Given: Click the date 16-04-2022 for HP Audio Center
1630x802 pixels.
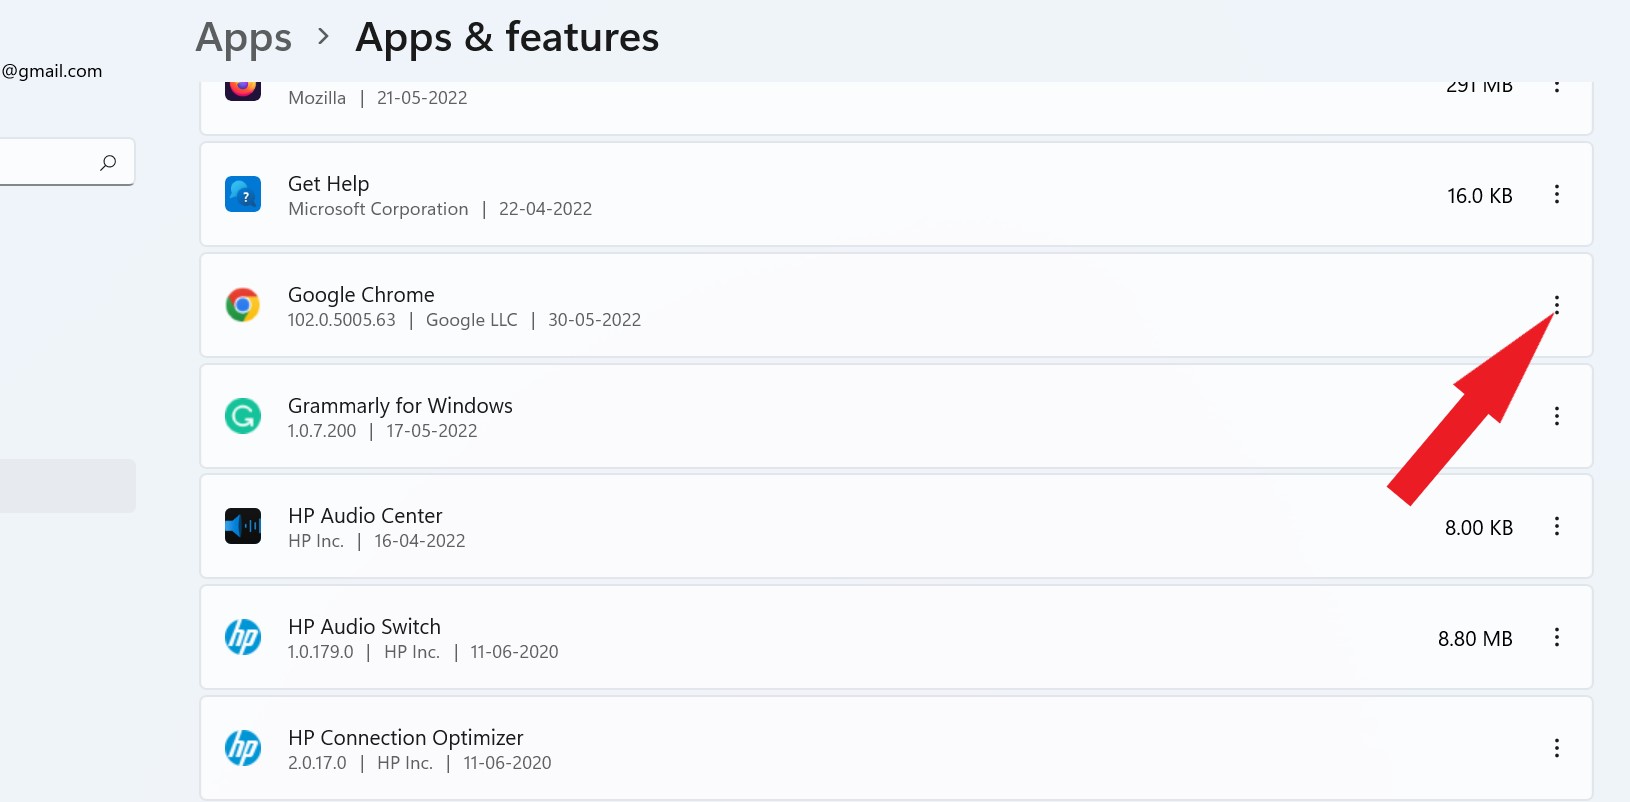Looking at the screenshot, I should click(420, 541).
